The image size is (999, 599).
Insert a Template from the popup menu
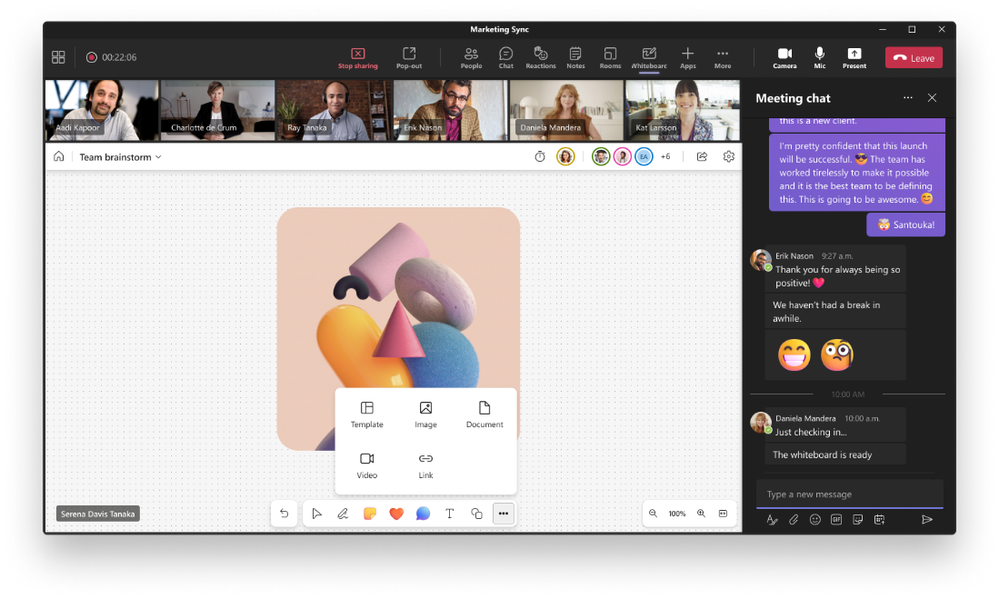367,415
